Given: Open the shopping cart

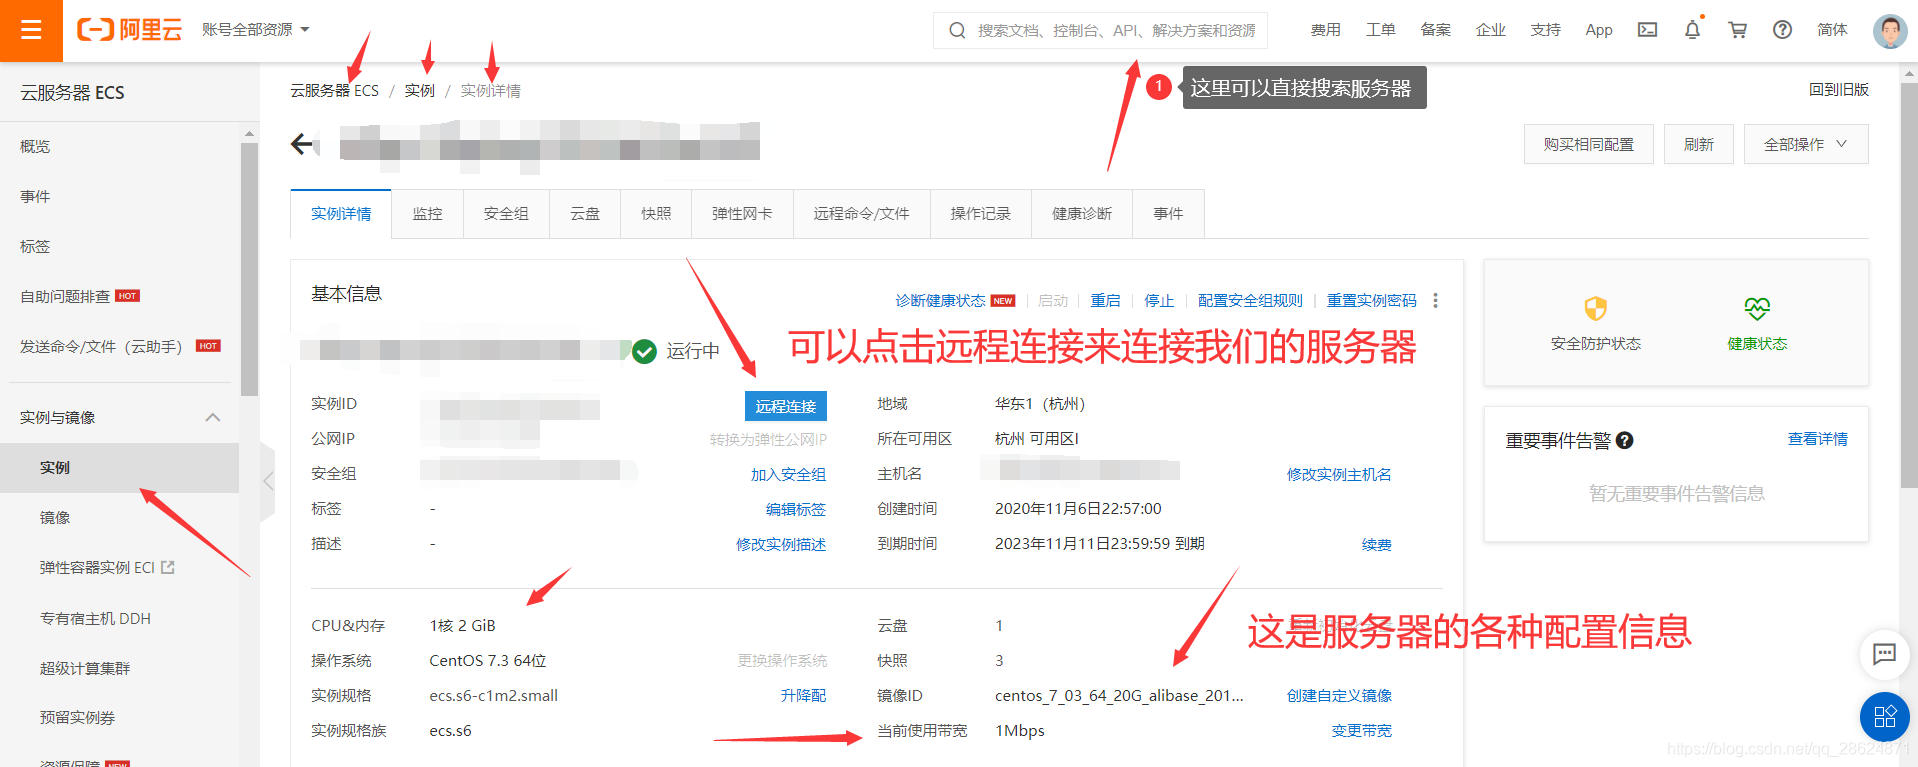Looking at the screenshot, I should (1737, 30).
